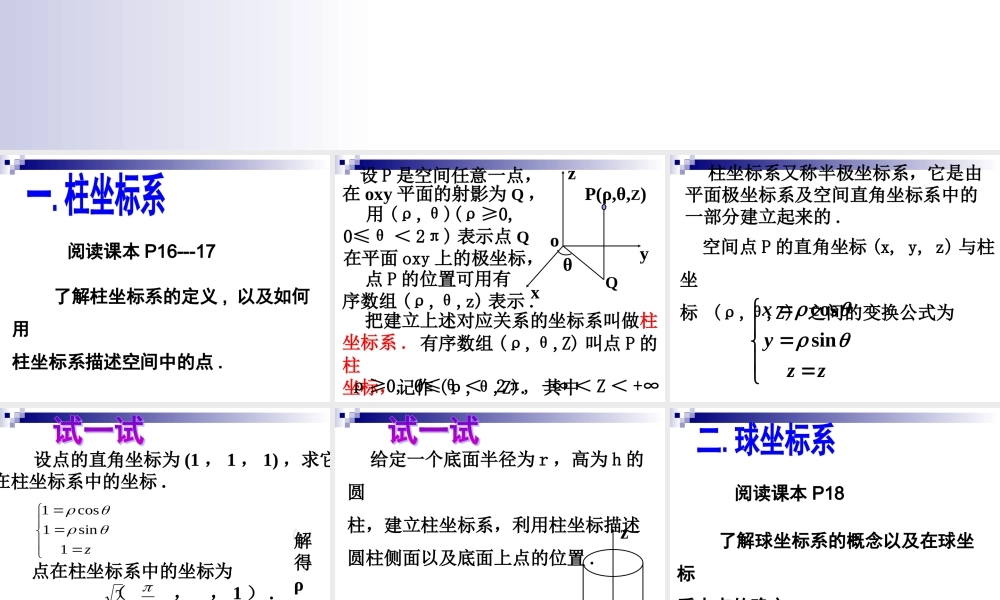The image size is (1000, 600).
Task: Click the text 在平面 oxy 上的极坐标,
Action: [x=438, y=258]
